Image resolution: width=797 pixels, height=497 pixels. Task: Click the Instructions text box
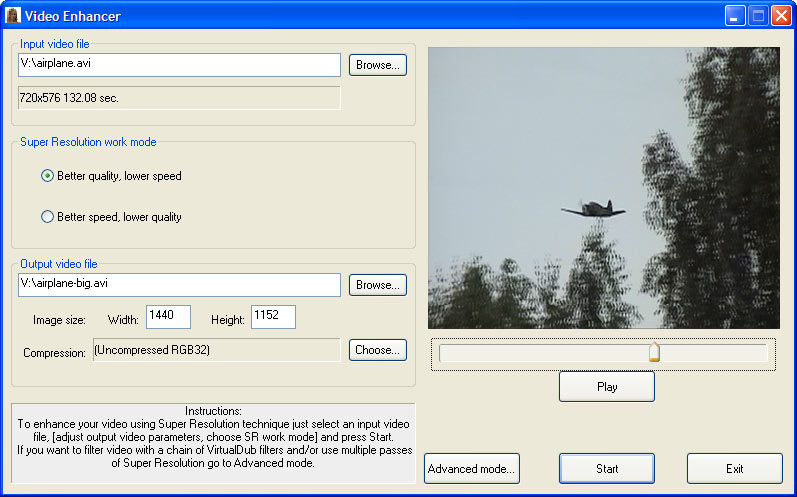coord(213,443)
